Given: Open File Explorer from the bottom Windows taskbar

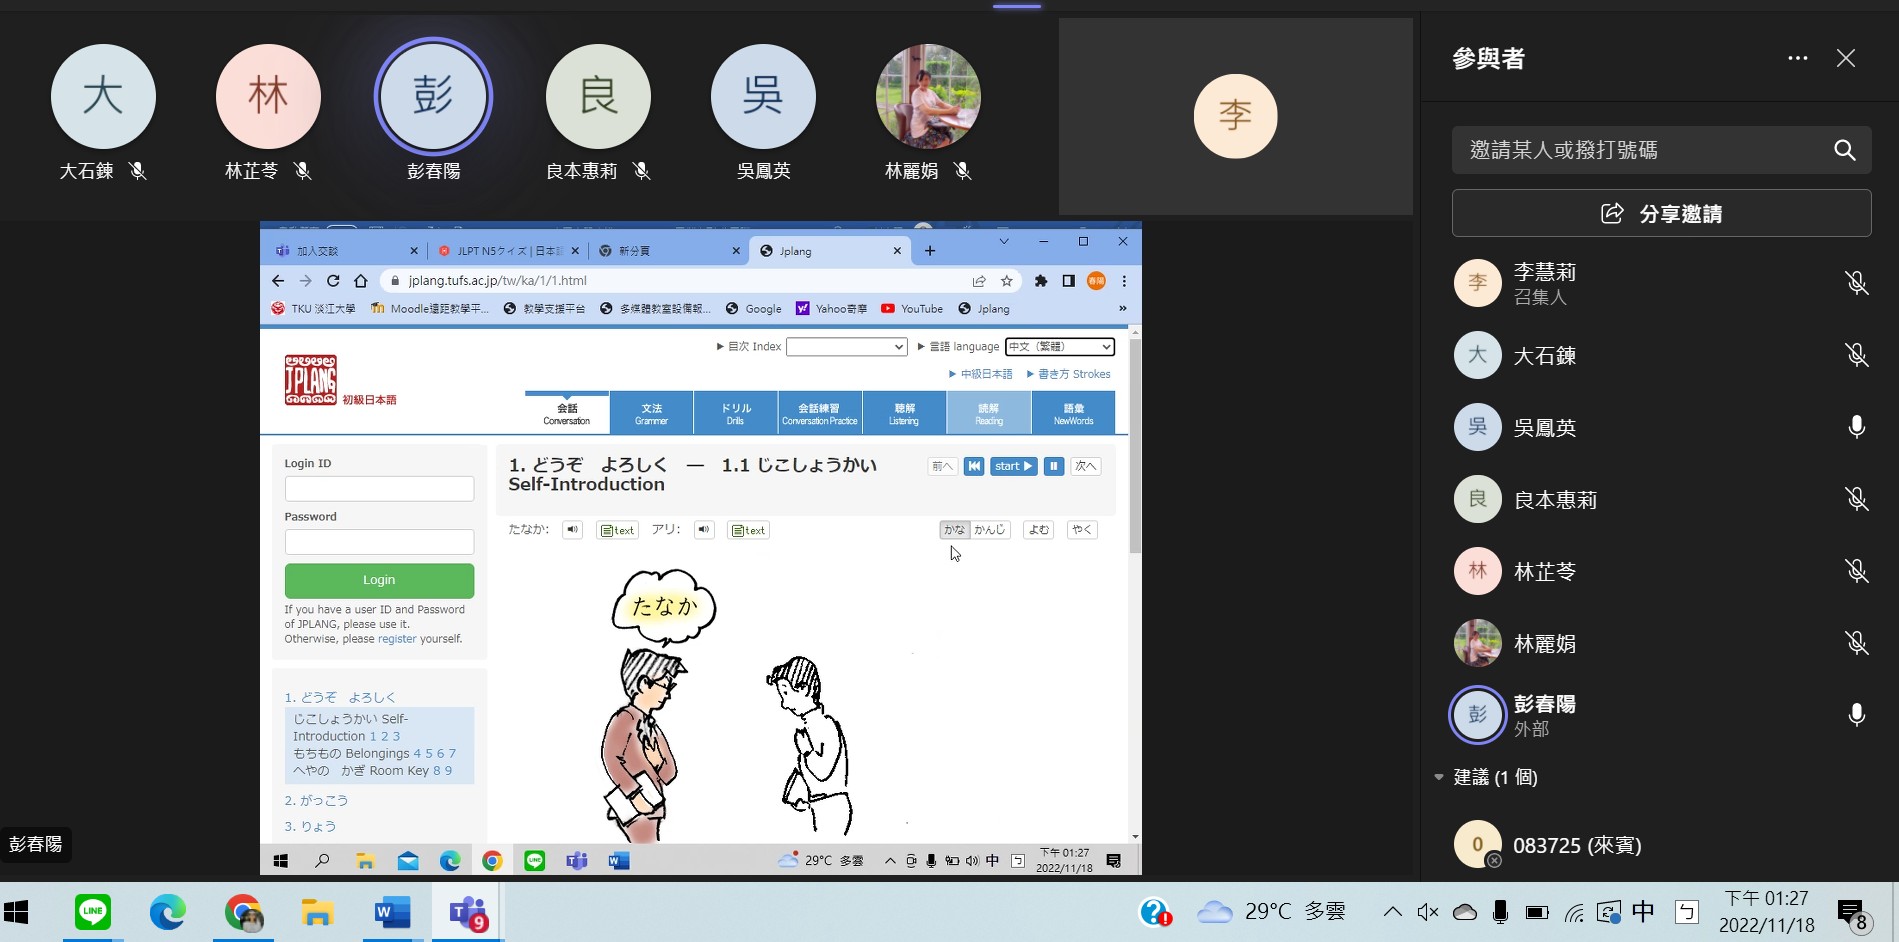Looking at the screenshot, I should (317, 911).
